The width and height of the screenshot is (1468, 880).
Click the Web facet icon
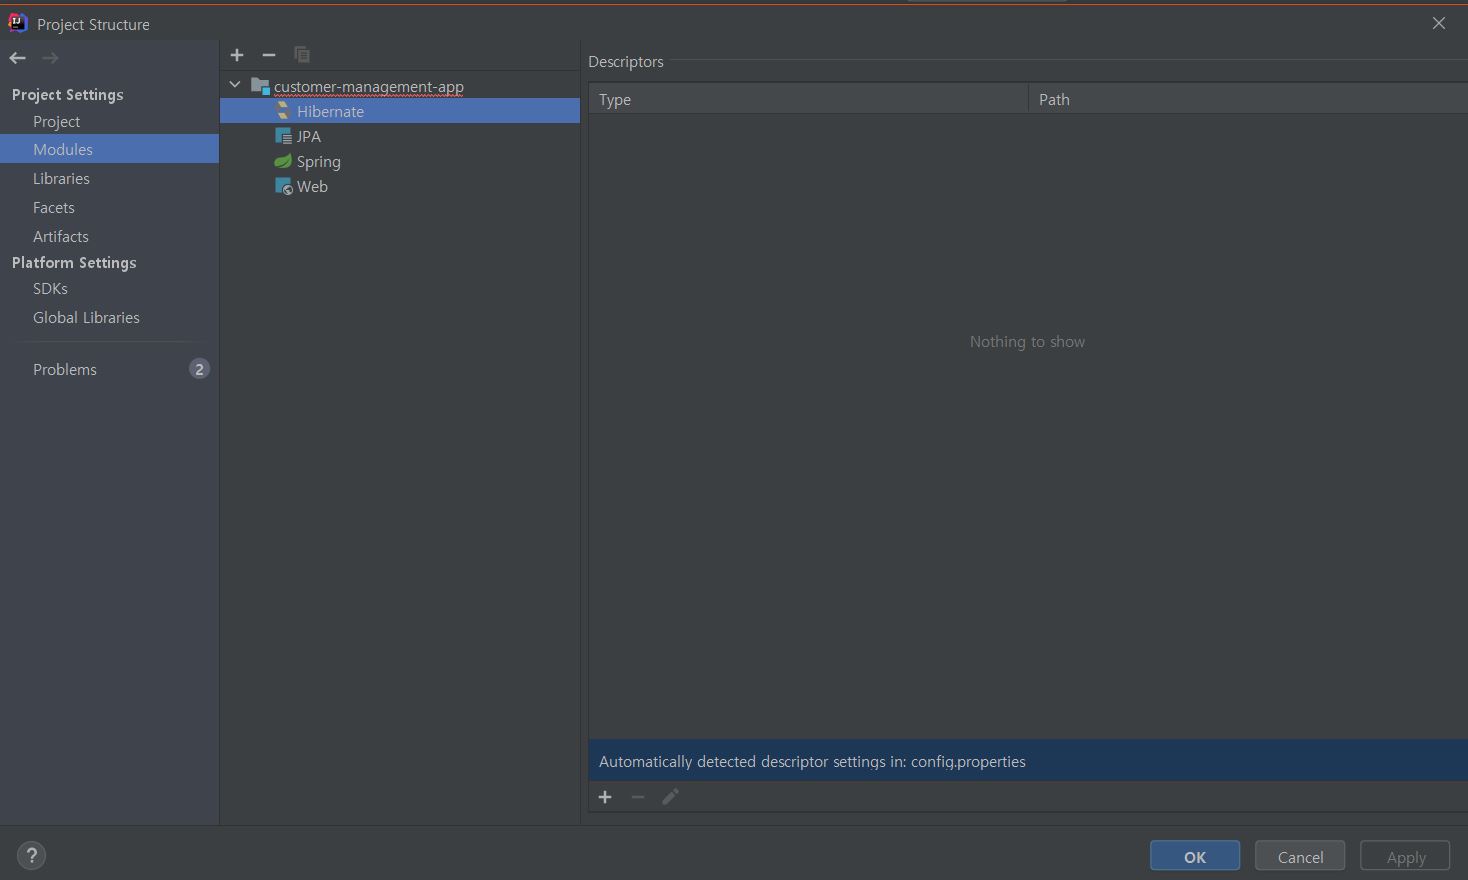point(283,186)
